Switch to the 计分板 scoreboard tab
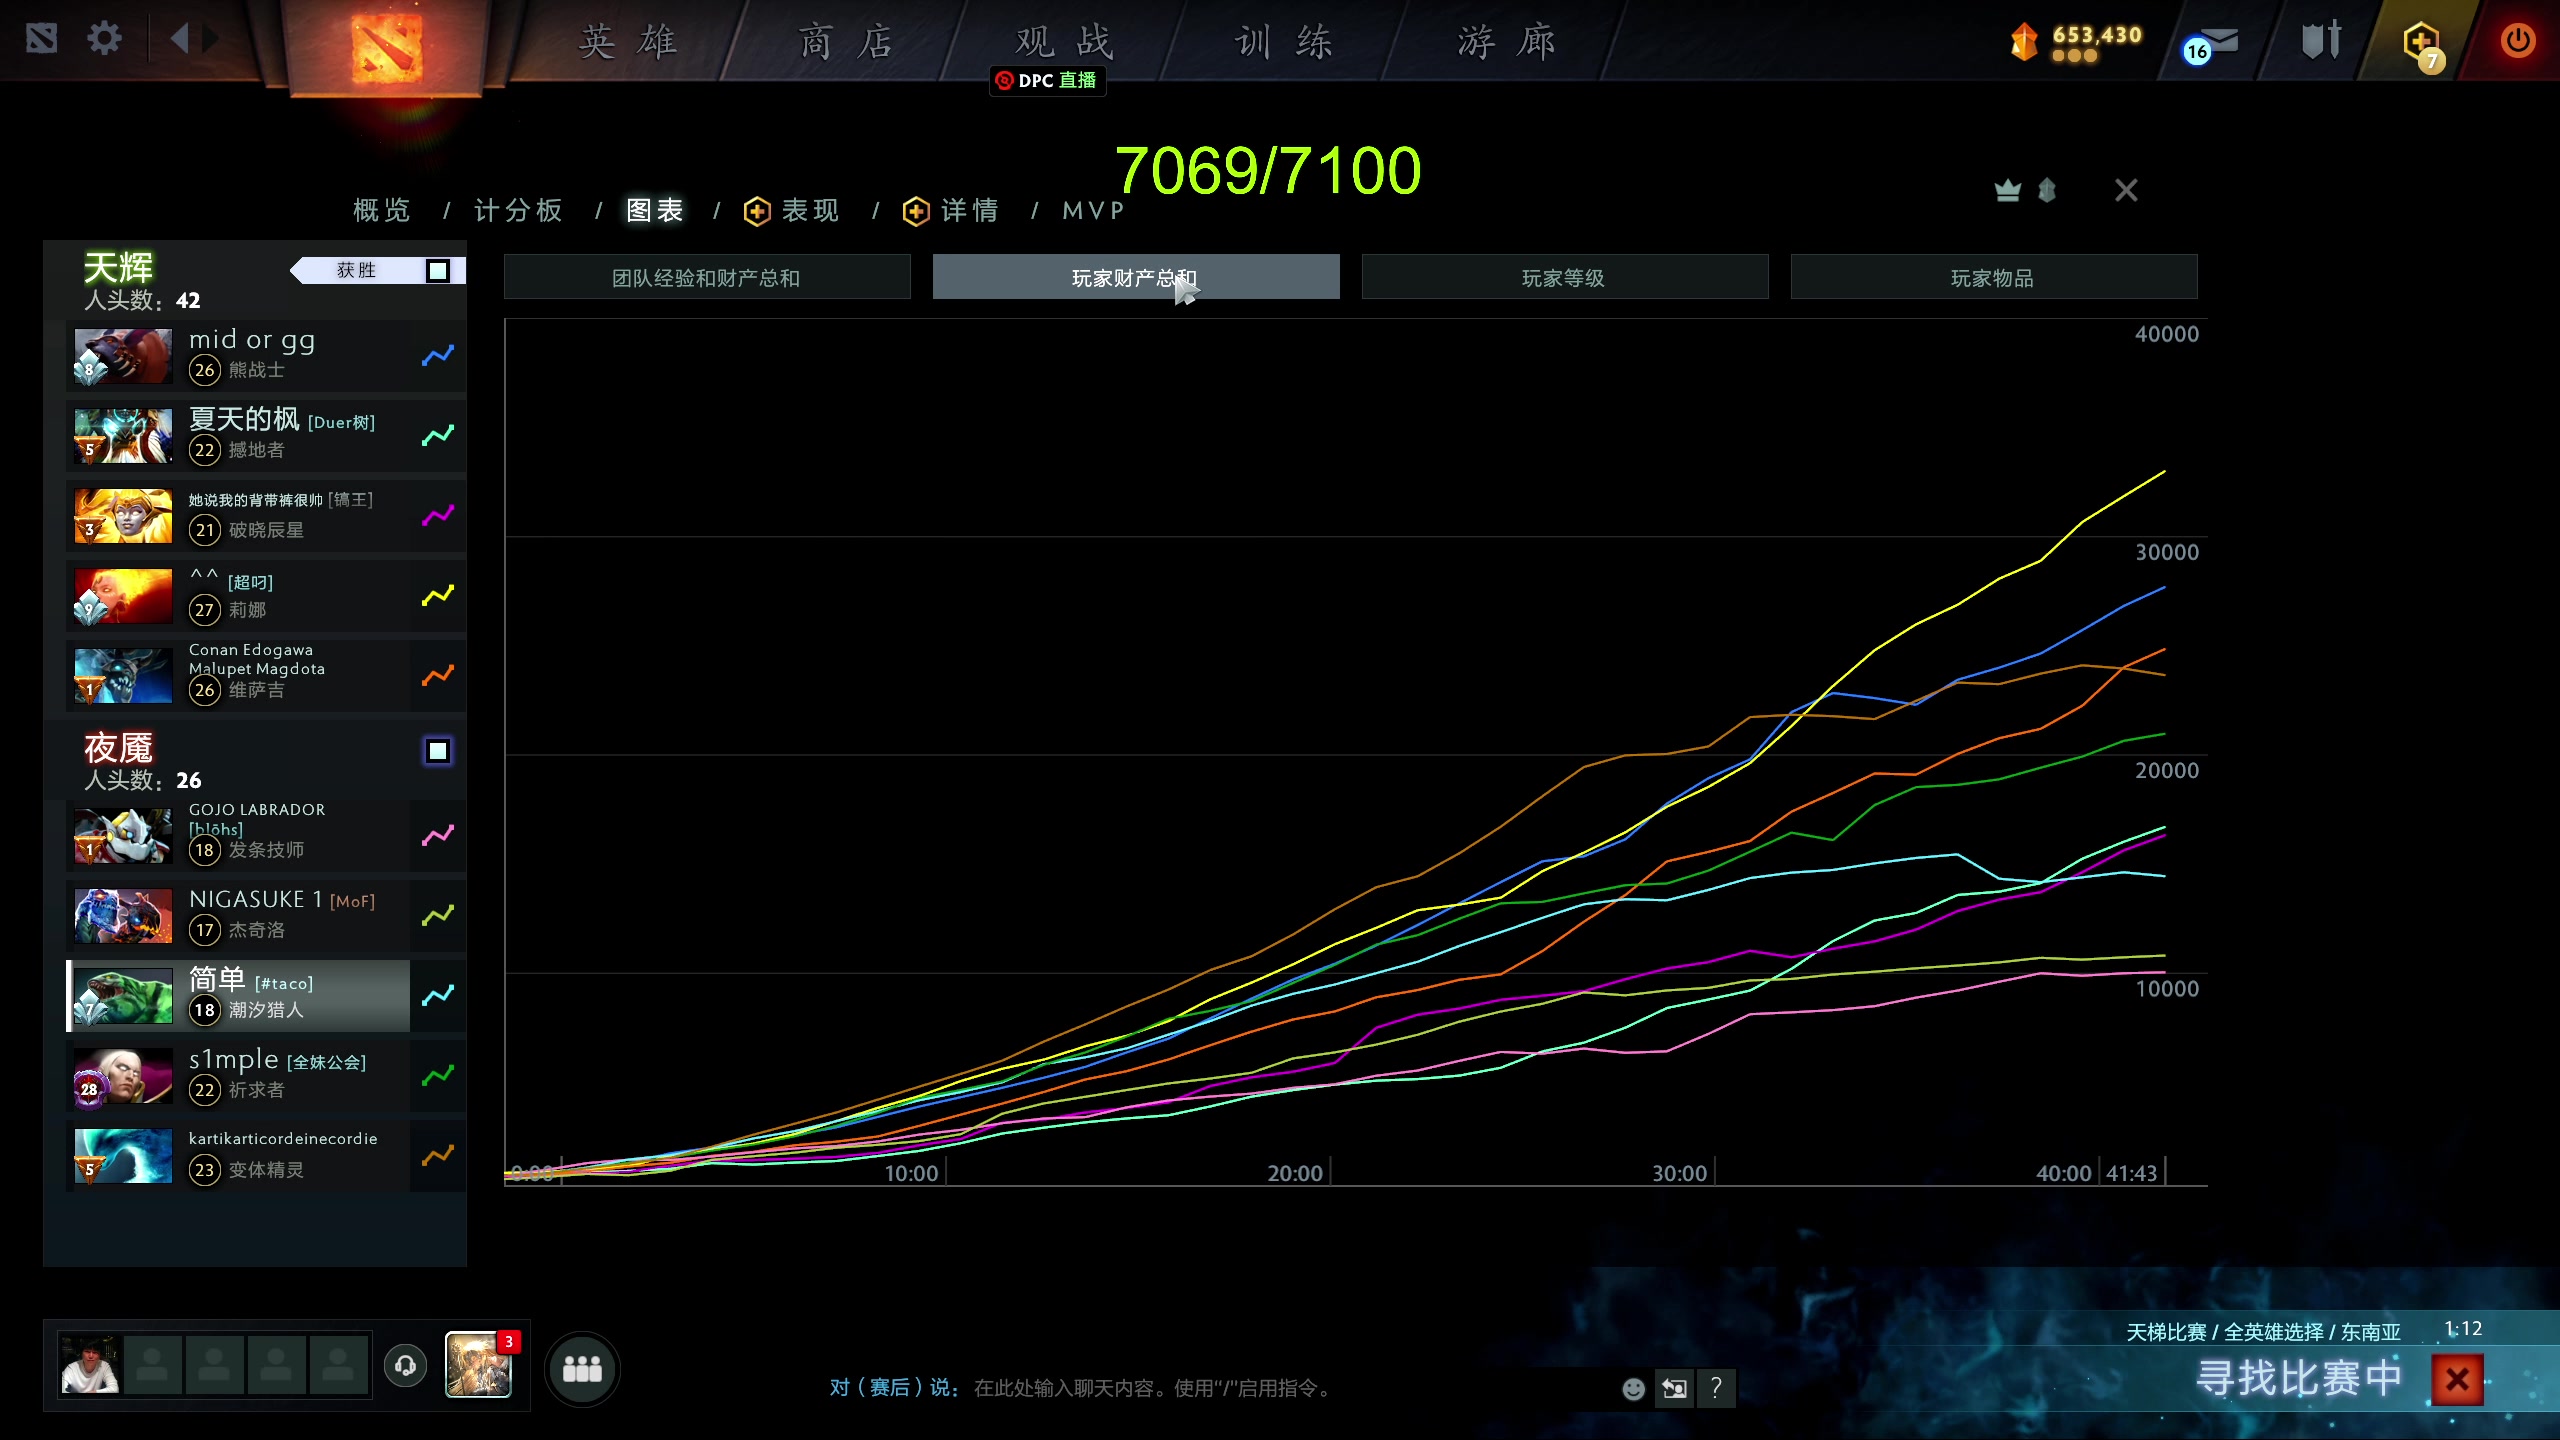Screen dimensions: 2560x1440 point(518,211)
